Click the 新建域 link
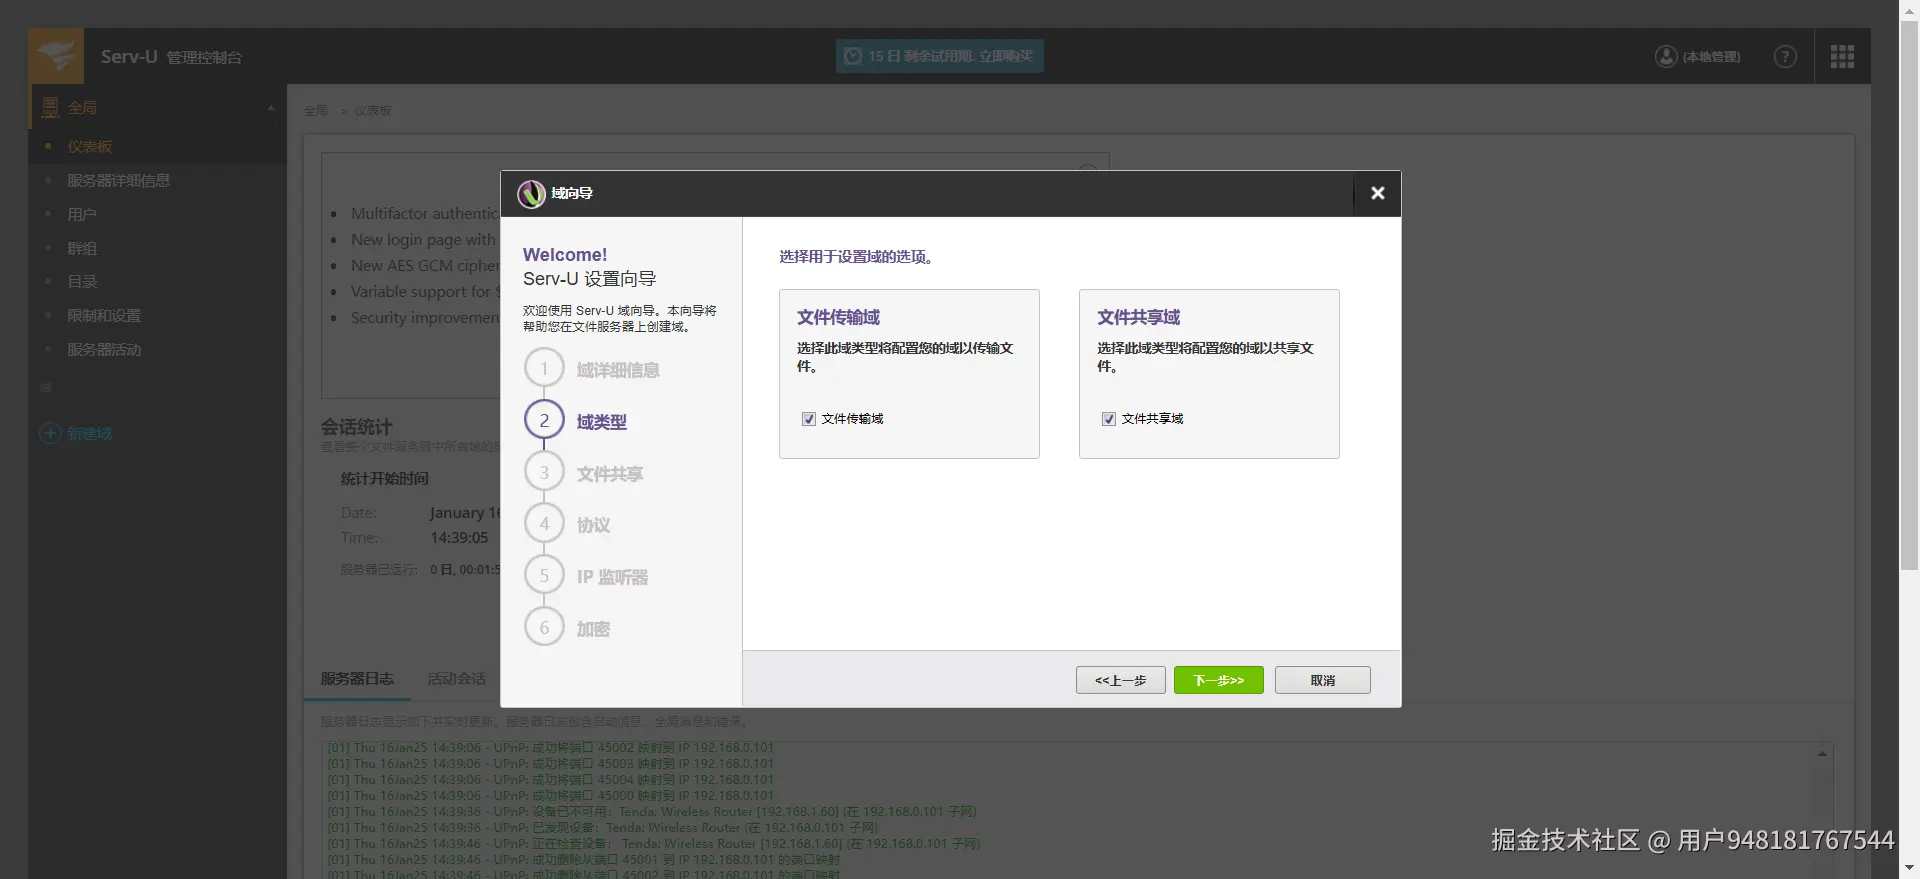The image size is (1920, 879). (x=89, y=433)
